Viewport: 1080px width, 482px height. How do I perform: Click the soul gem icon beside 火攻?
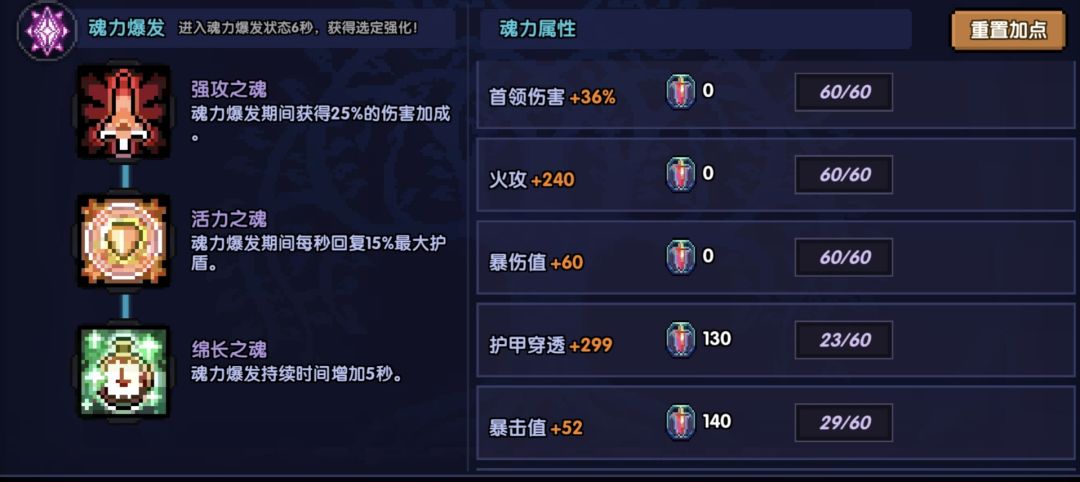[680, 175]
